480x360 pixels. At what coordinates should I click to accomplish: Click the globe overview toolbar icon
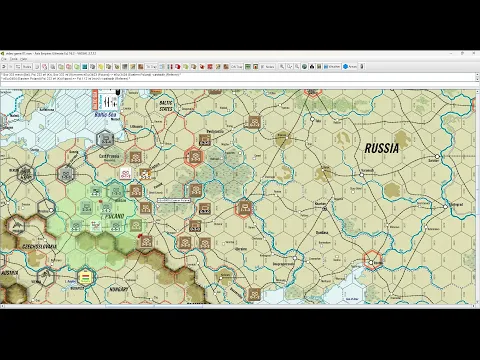304,67
